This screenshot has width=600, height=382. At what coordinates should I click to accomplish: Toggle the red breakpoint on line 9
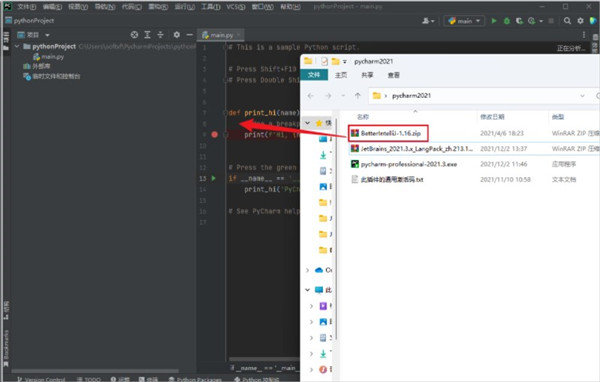point(214,134)
